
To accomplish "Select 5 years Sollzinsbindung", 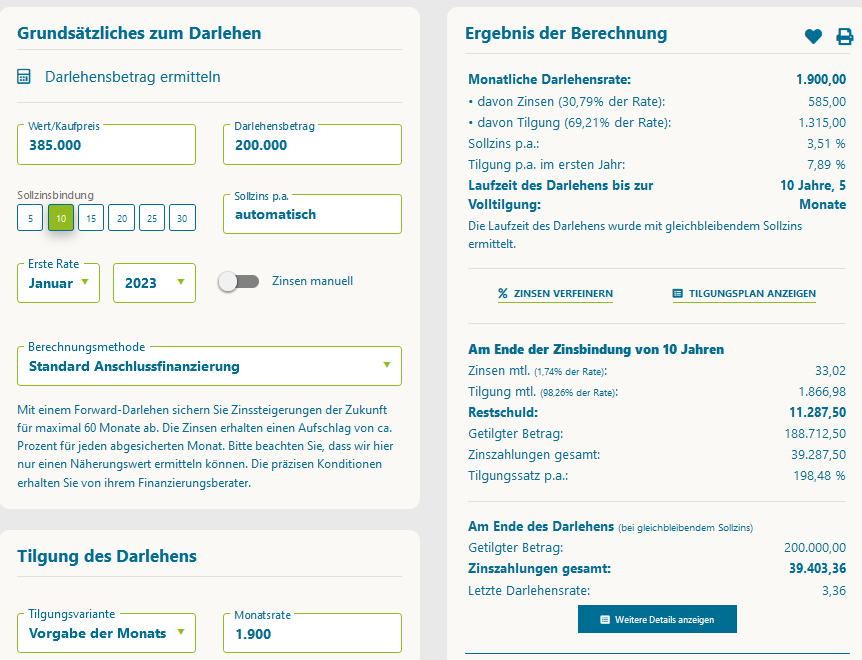I will pyautogui.click(x=30, y=218).
